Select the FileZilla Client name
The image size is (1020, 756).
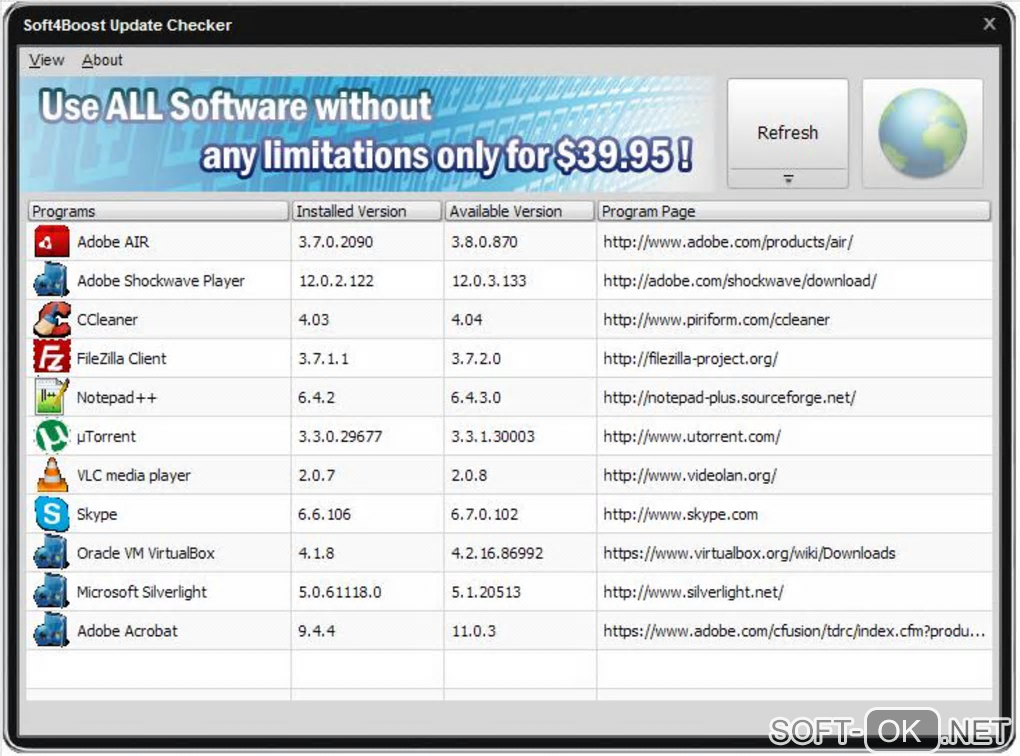[x=121, y=358]
